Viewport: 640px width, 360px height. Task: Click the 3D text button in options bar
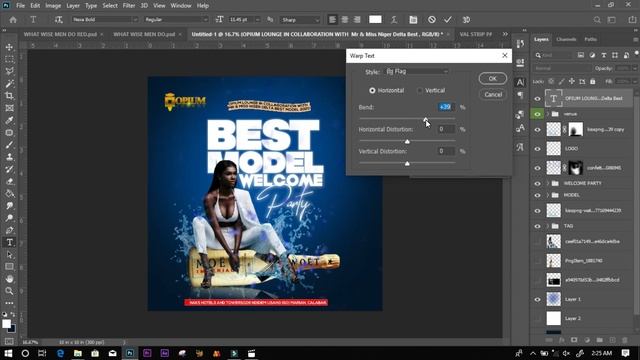pyautogui.click(x=466, y=20)
